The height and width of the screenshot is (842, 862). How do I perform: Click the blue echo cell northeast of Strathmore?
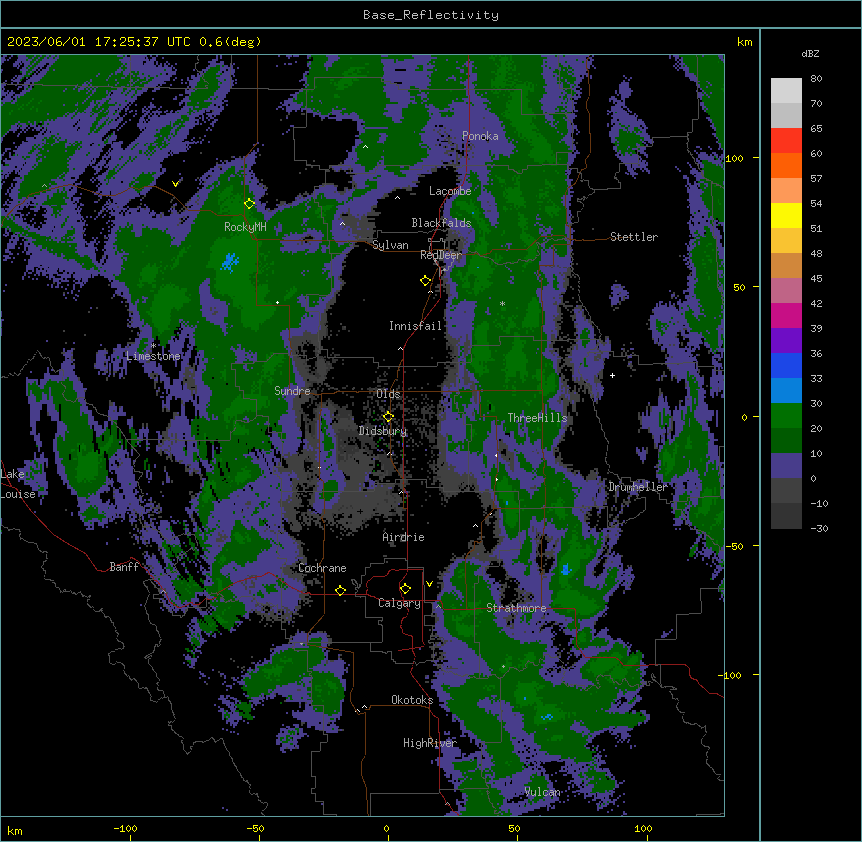pos(565,569)
